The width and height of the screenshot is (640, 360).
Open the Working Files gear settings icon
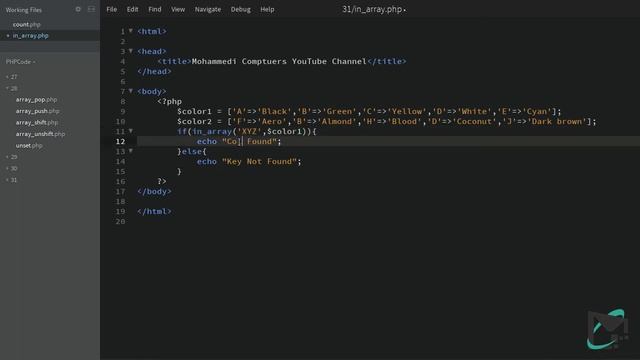click(78, 9)
